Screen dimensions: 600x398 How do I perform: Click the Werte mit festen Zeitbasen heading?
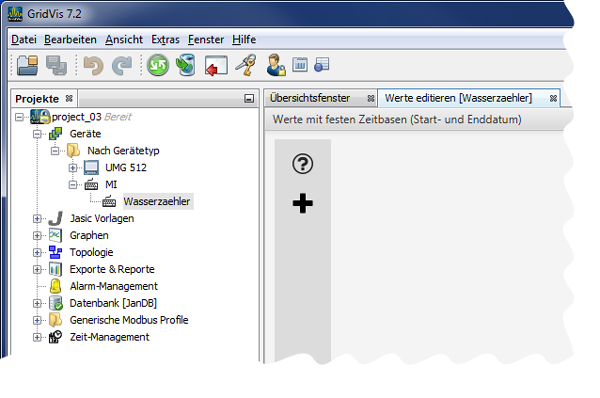[x=397, y=119]
